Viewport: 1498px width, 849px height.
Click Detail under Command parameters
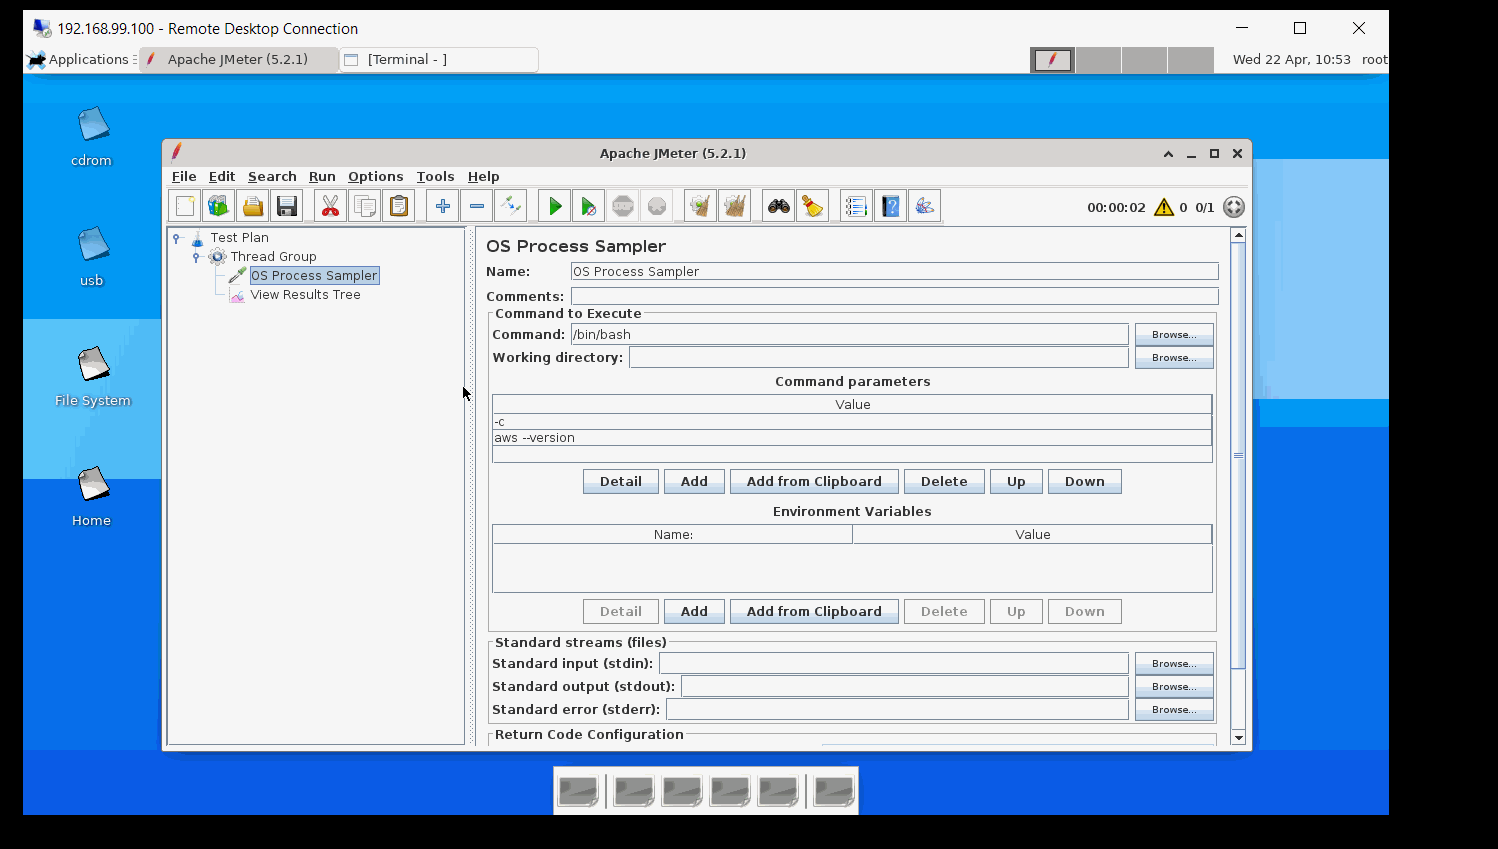coord(621,481)
